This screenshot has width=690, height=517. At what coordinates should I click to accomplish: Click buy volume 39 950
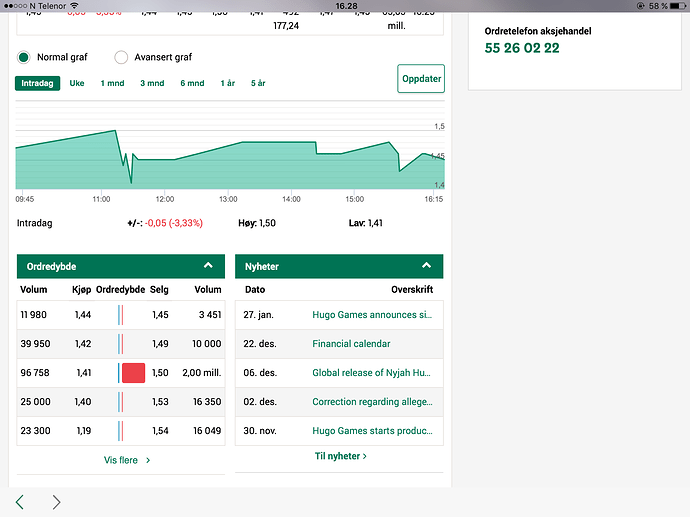pos(35,344)
